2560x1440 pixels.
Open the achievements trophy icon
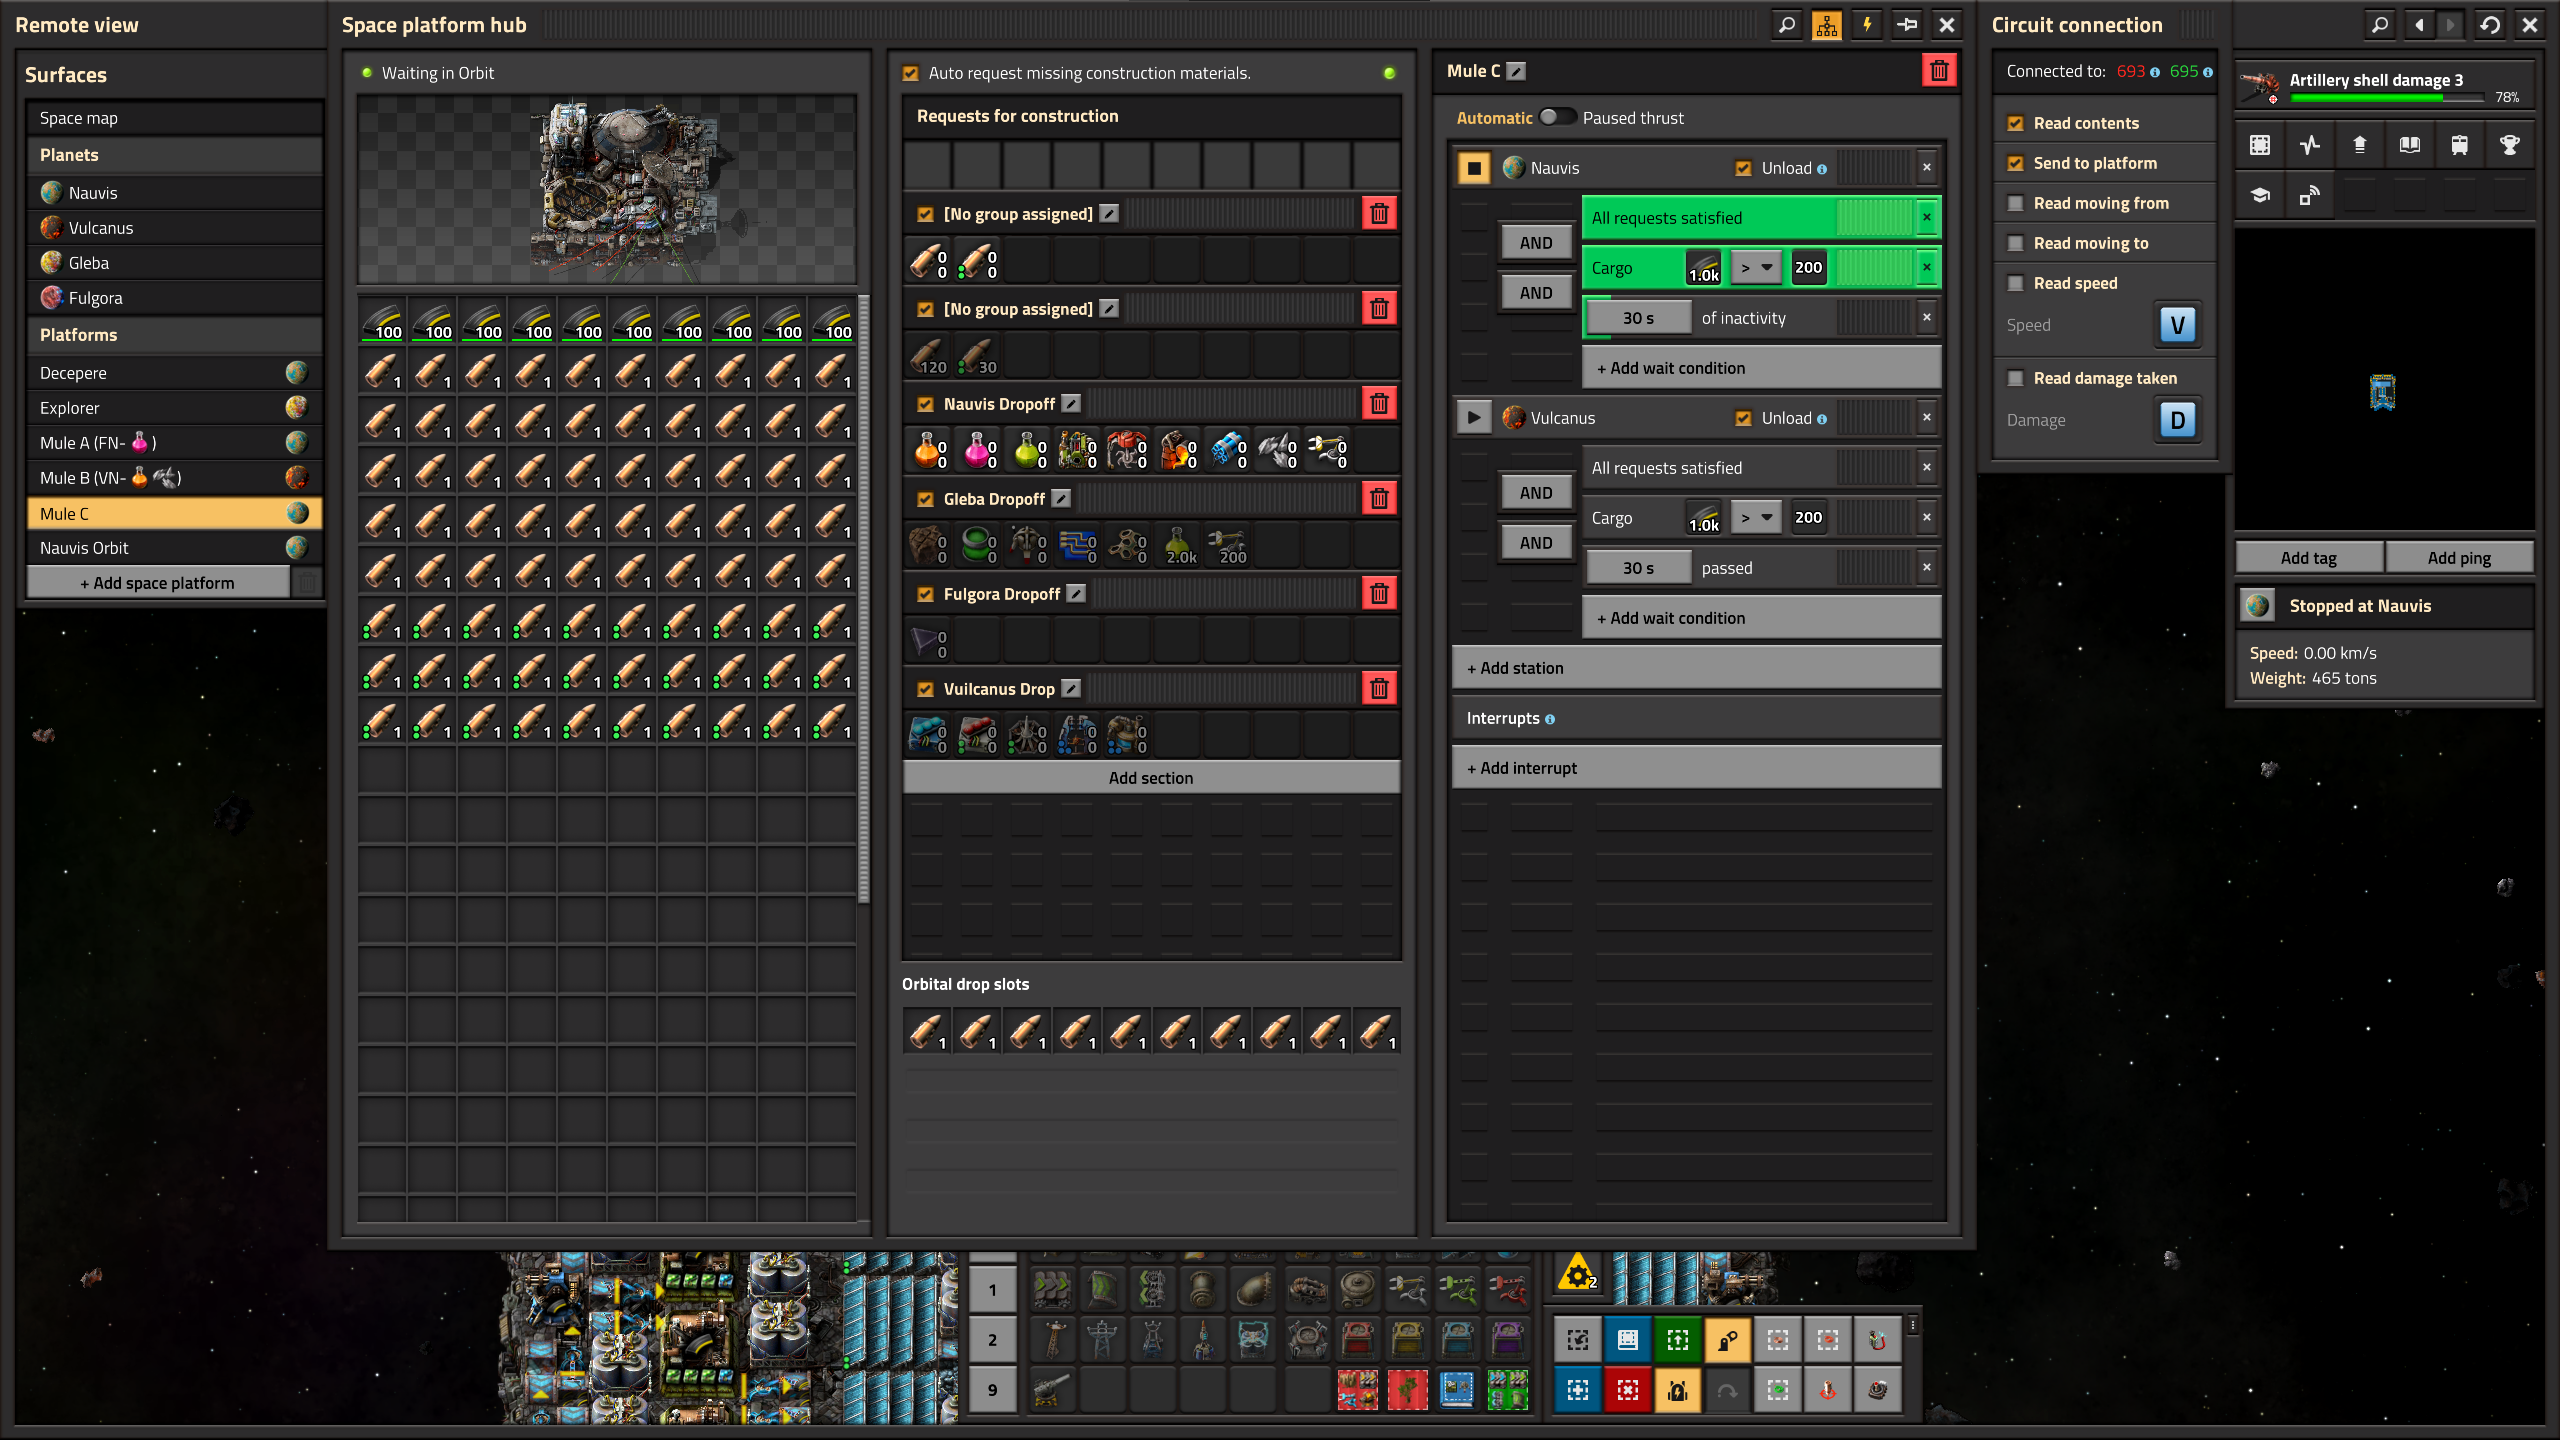click(2509, 146)
